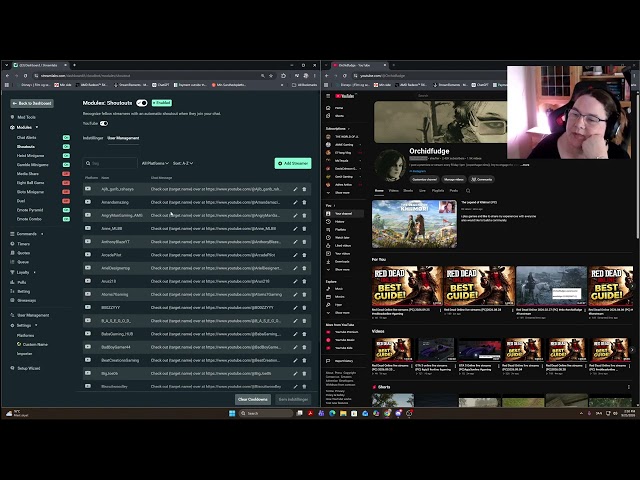Click the YouTube logo in the right window
The height and width of the screenshot is (480, 640).
click(x=345, y=96)
